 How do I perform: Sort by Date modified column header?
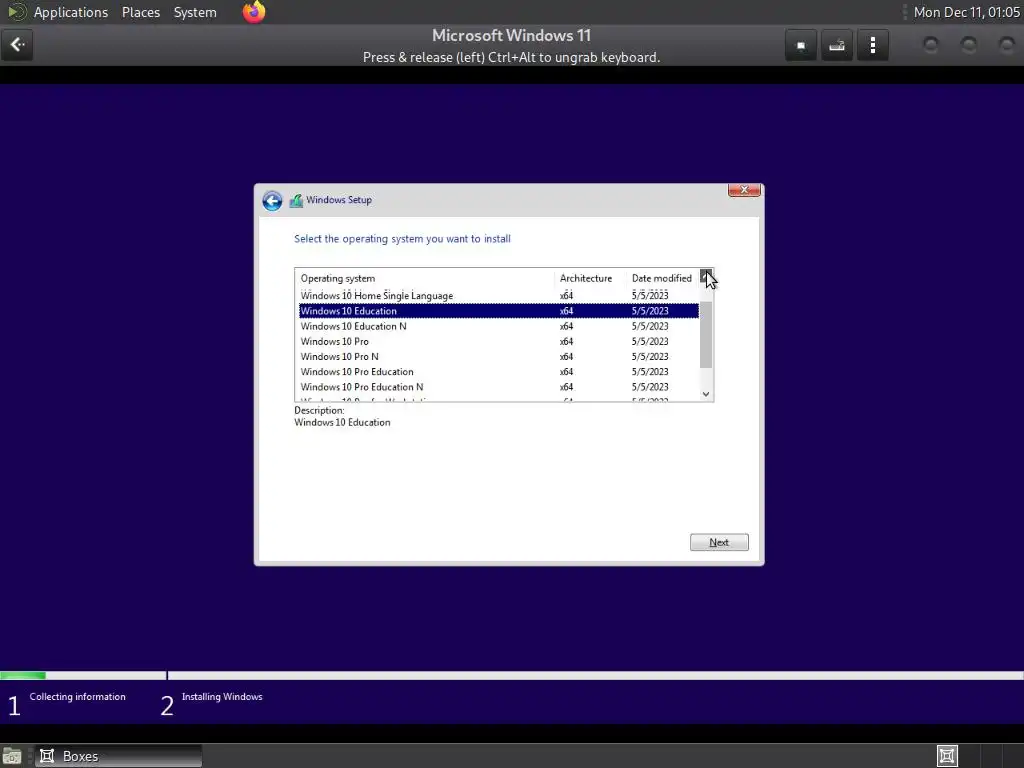coord(662,278)
